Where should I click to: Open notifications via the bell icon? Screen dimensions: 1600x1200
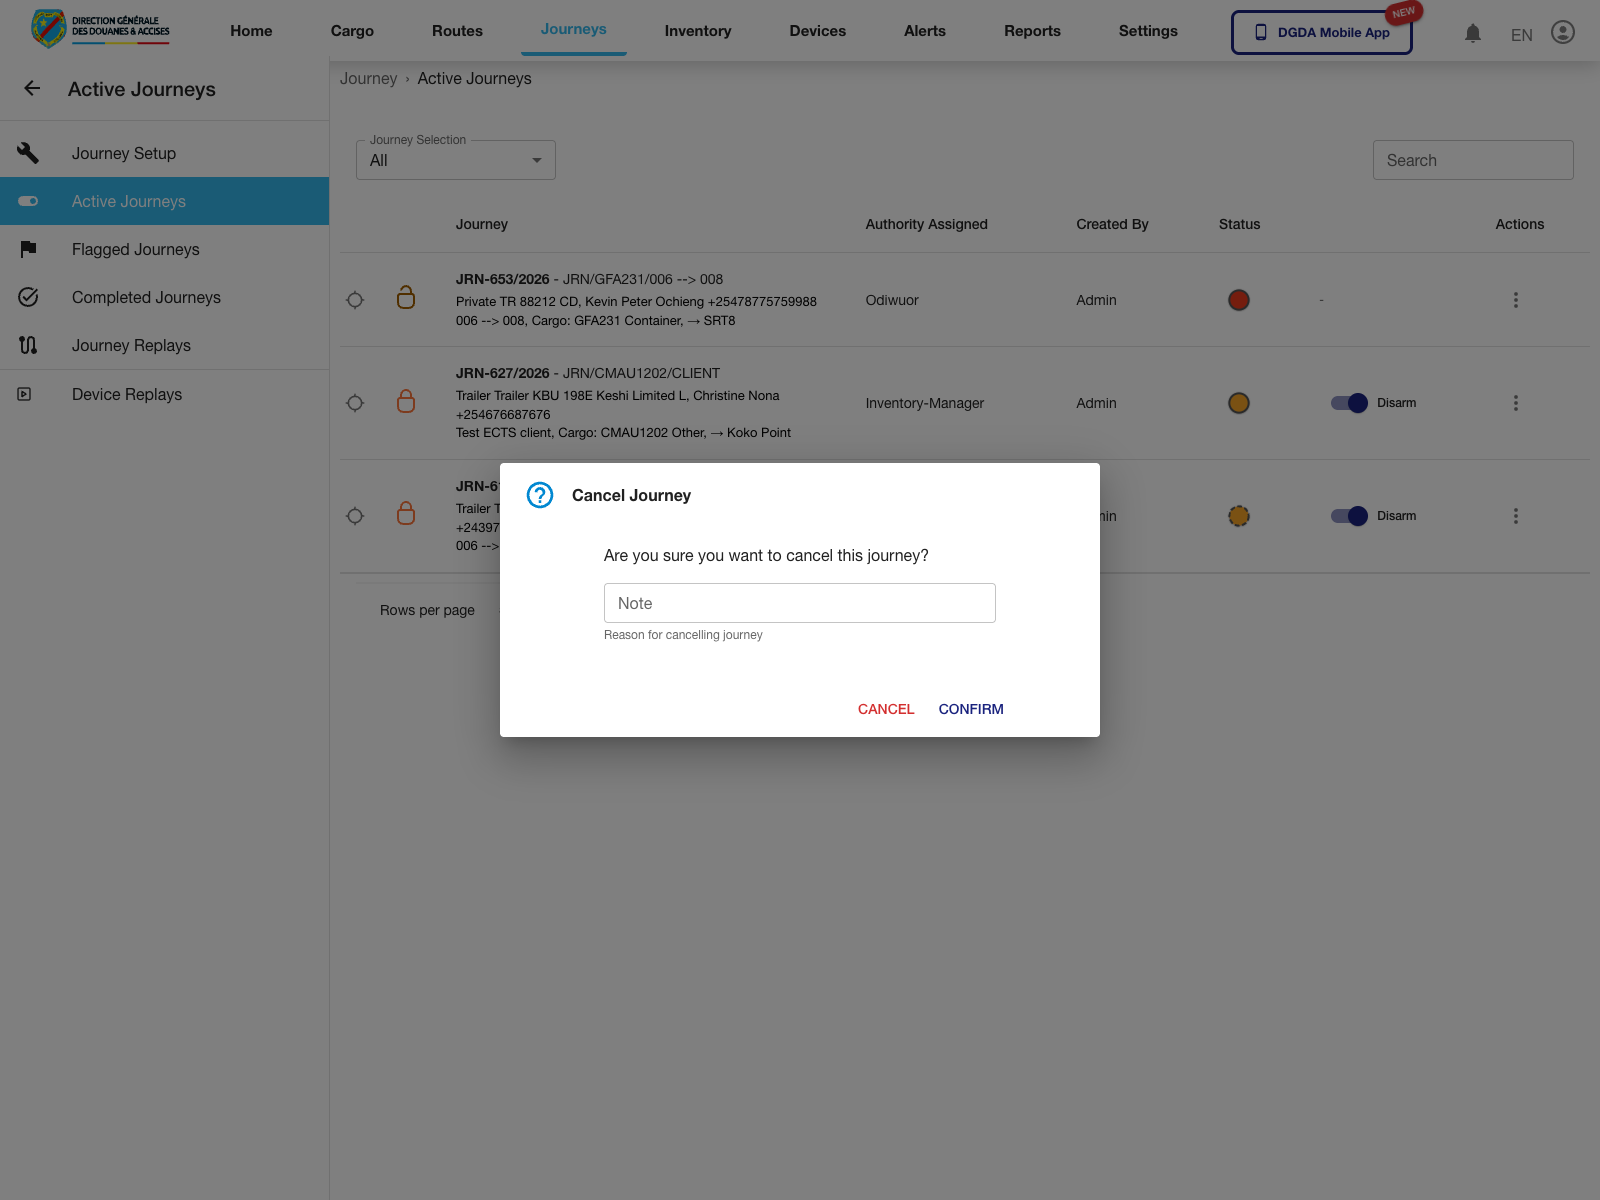coord(1472,33)
